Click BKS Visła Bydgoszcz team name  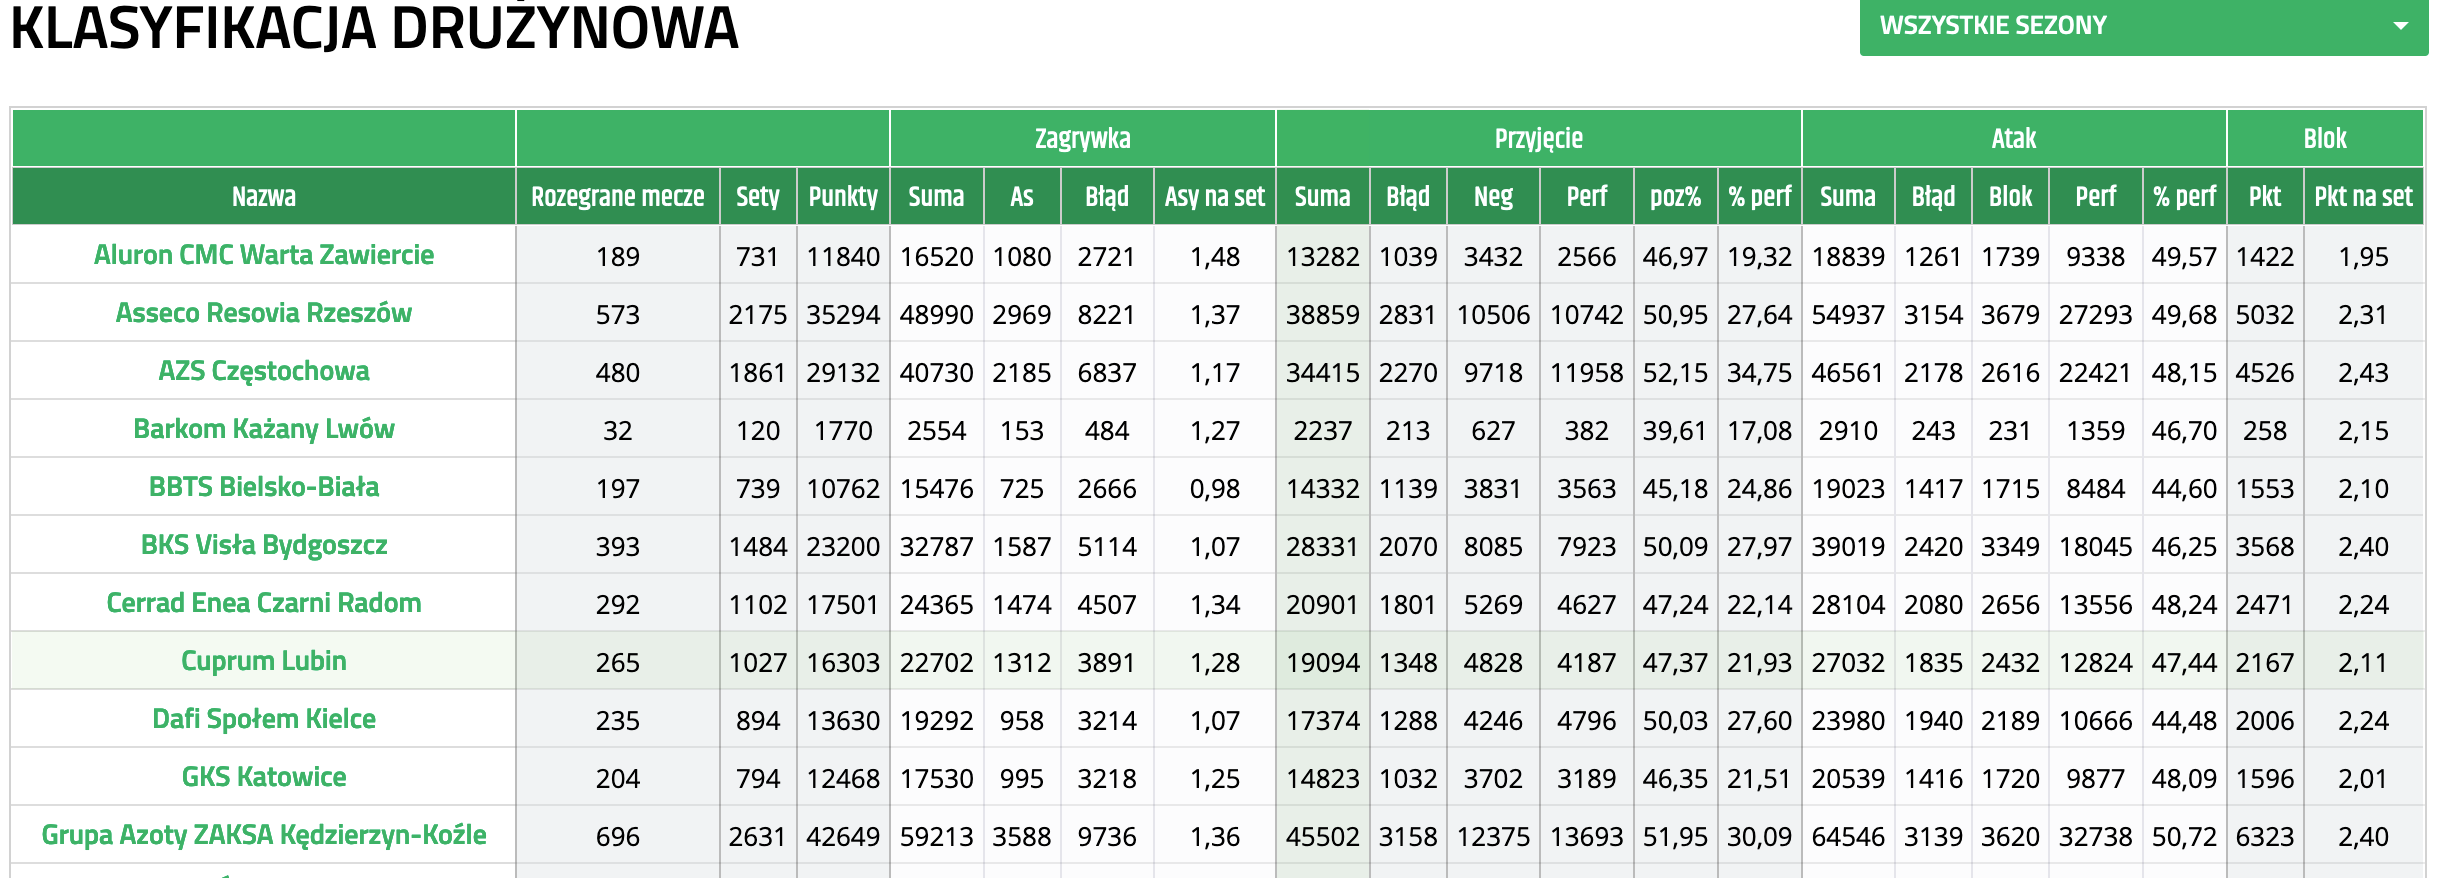(x=263, y=545)
